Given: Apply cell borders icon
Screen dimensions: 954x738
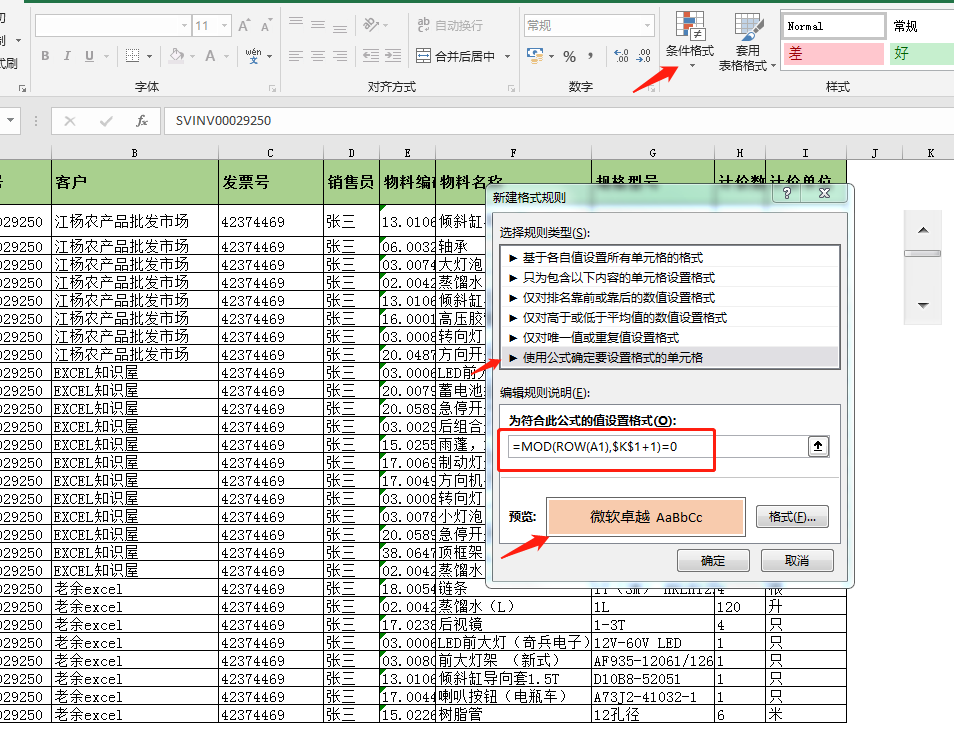Looking at the screenshot, I should tap(132, 56).
